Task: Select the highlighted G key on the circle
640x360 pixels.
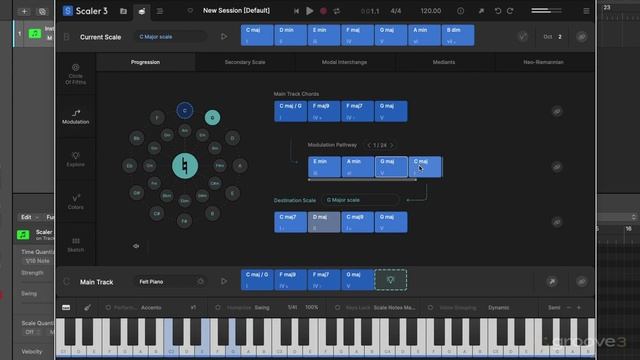Action: coord(212,118)
